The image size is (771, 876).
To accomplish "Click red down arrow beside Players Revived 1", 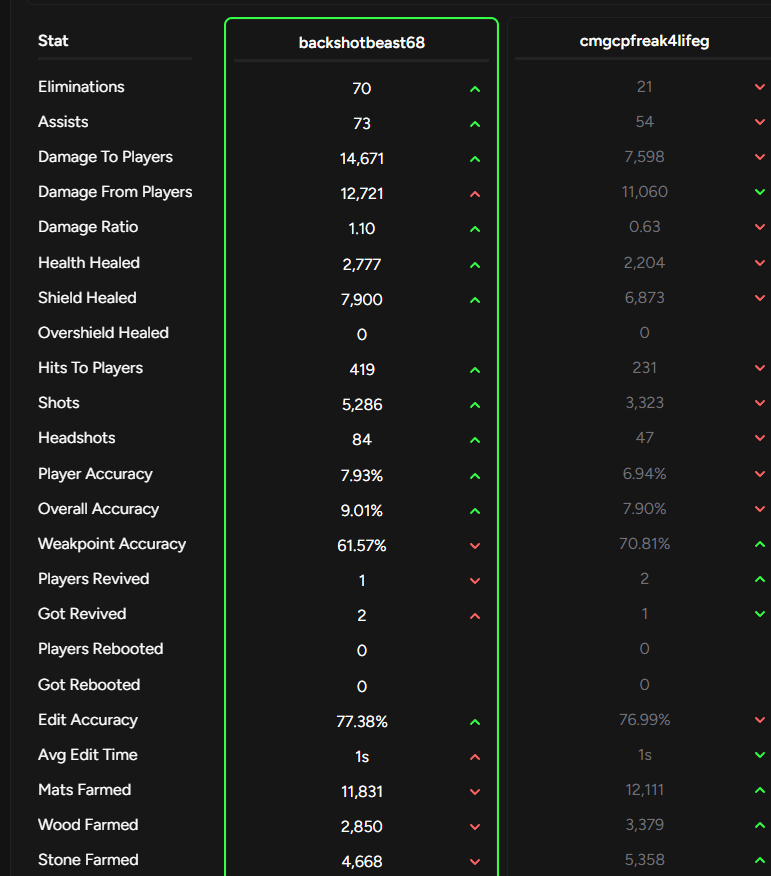I will (475, 581).
